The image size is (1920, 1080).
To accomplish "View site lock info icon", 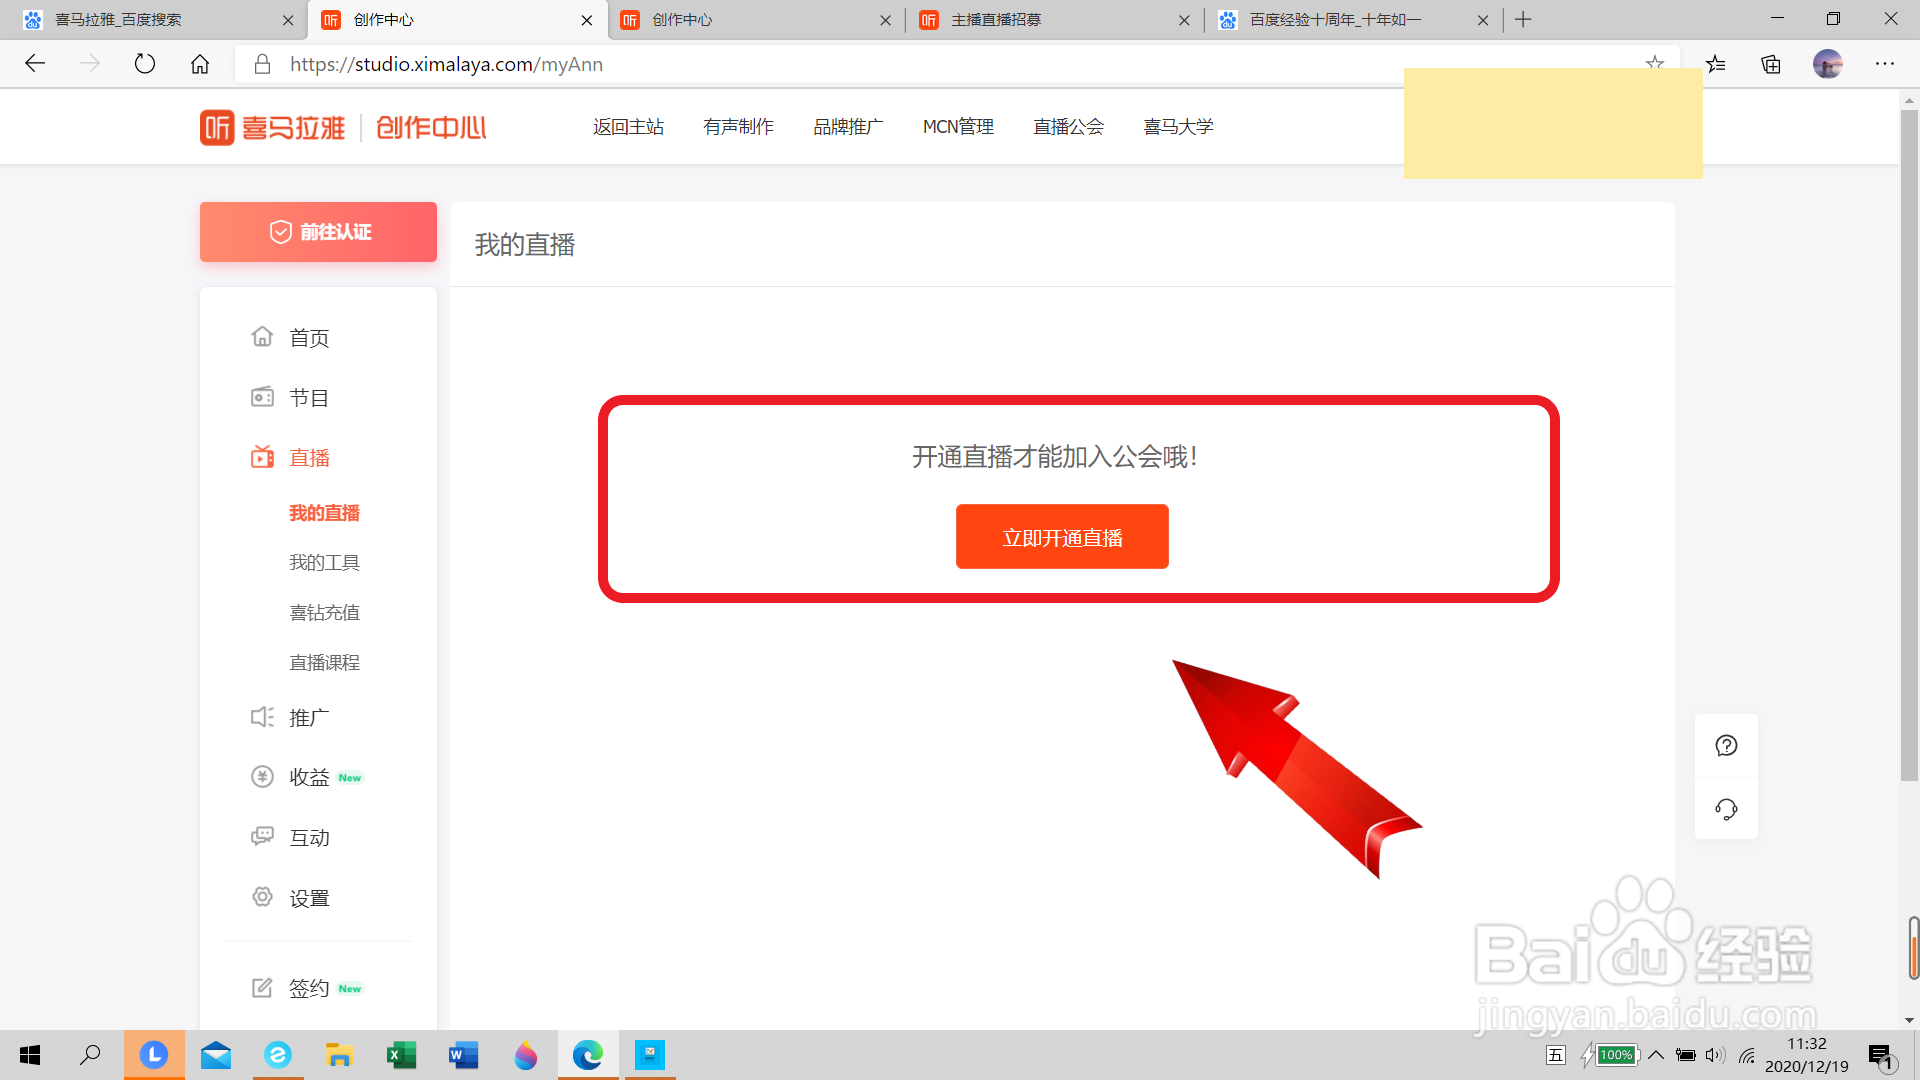I will coord(262,64).
